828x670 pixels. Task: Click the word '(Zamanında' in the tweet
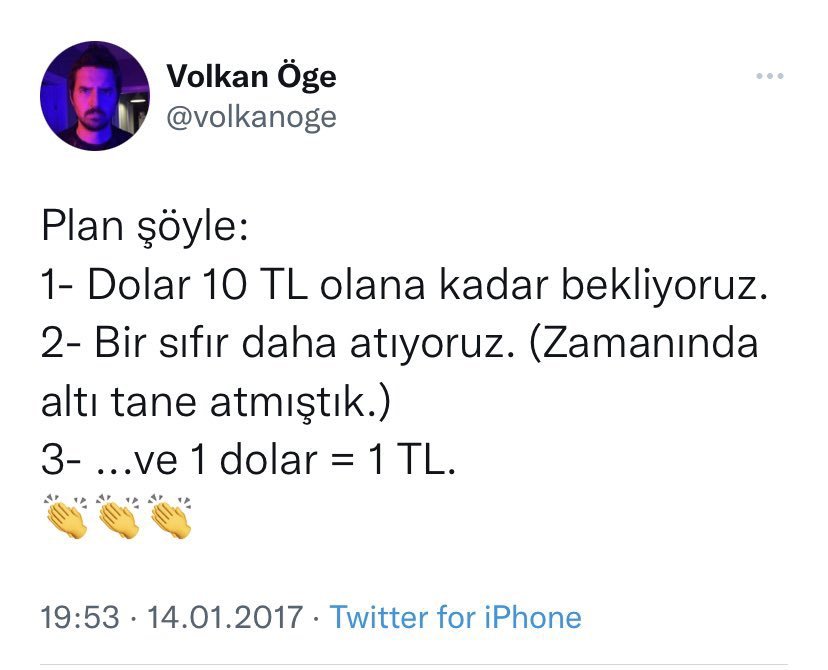point(643,344)
